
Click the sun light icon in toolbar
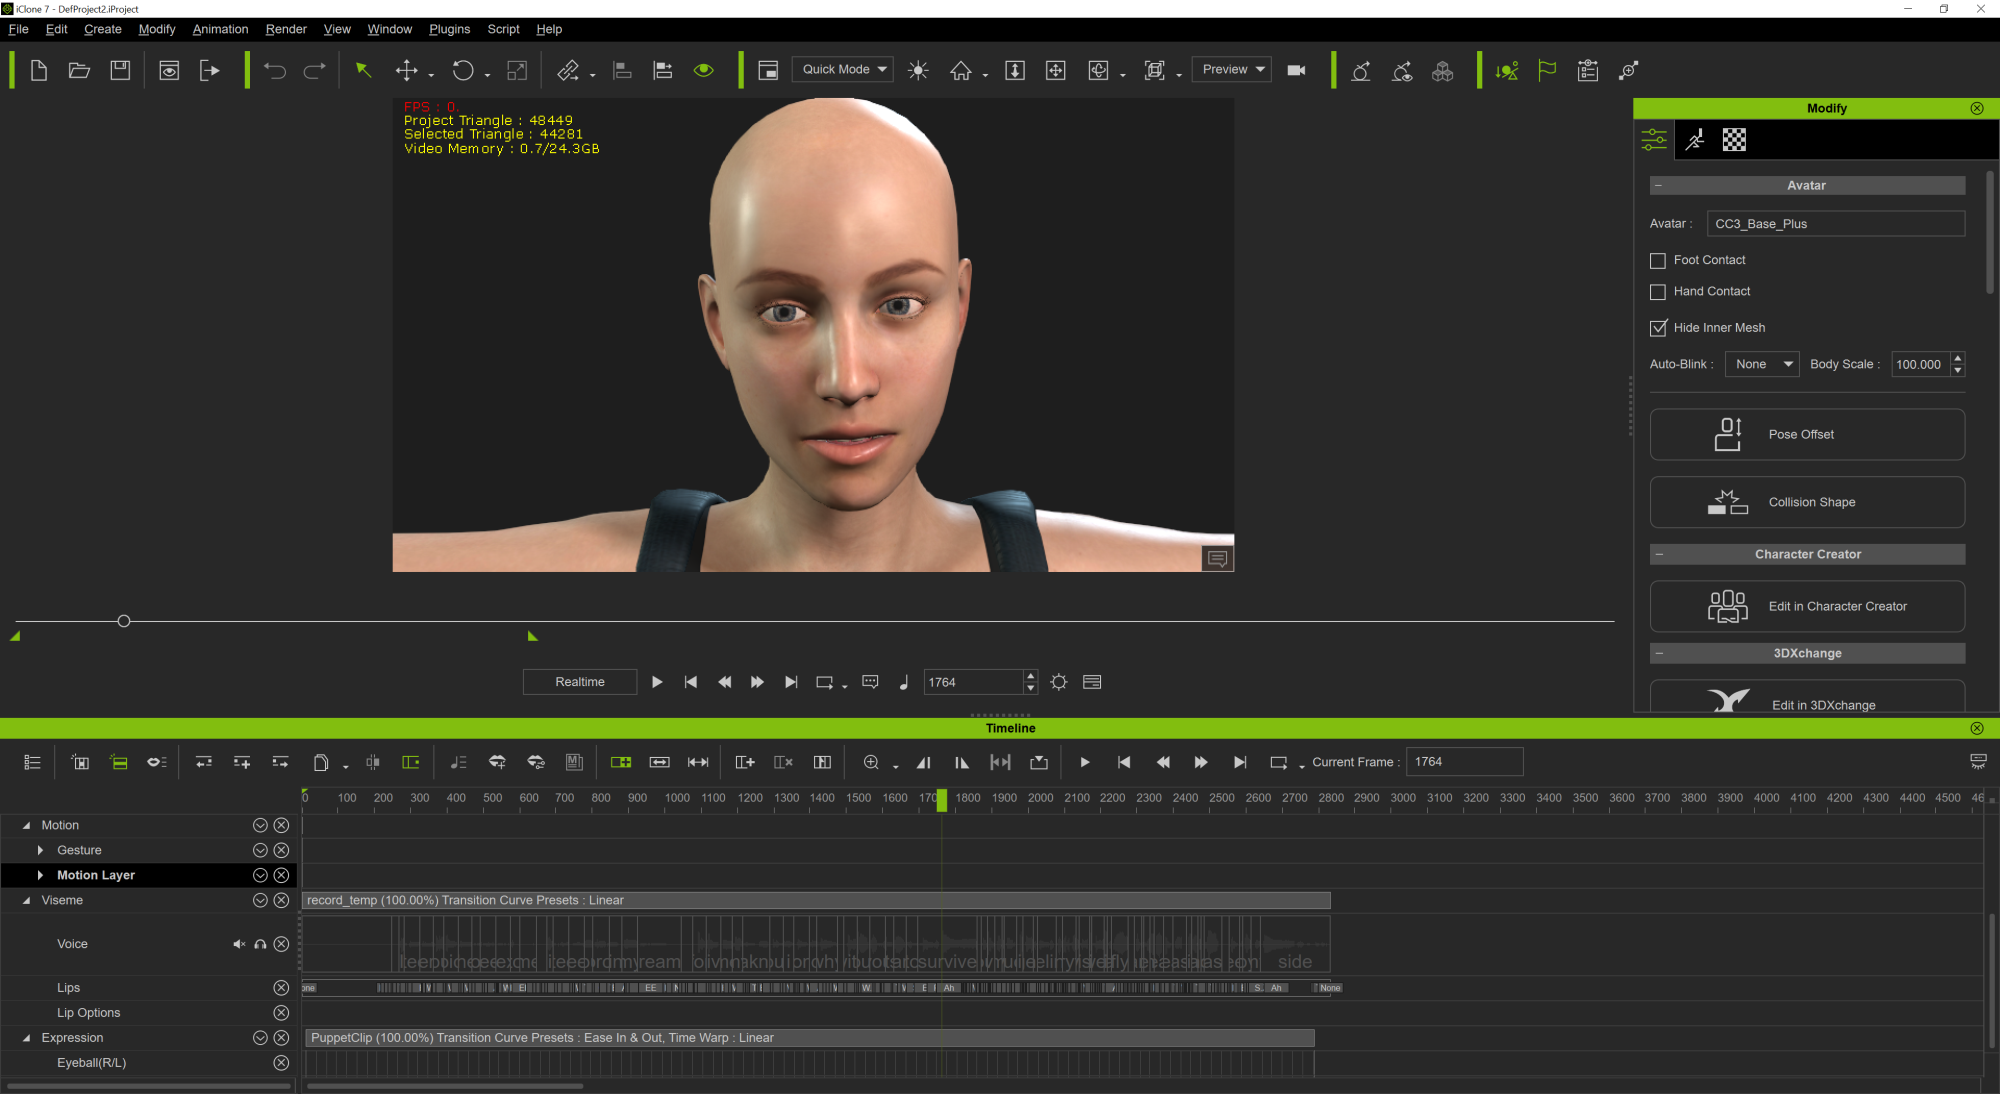[918, 70]
